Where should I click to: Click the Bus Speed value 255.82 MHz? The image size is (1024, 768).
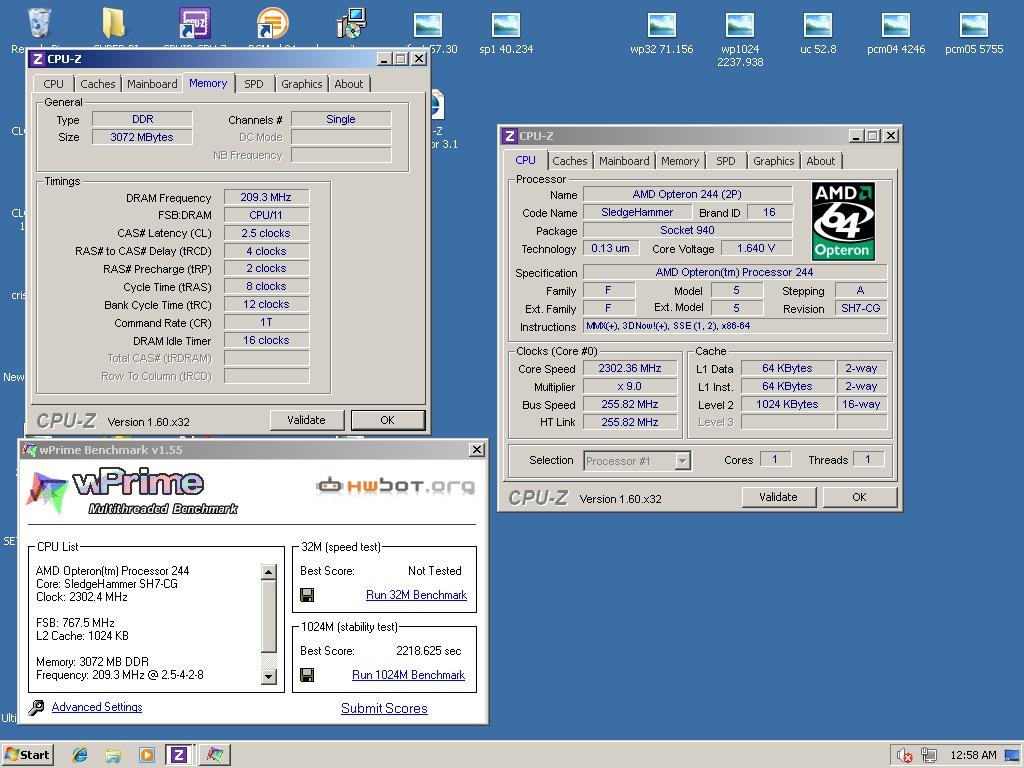tap(630, 404)
